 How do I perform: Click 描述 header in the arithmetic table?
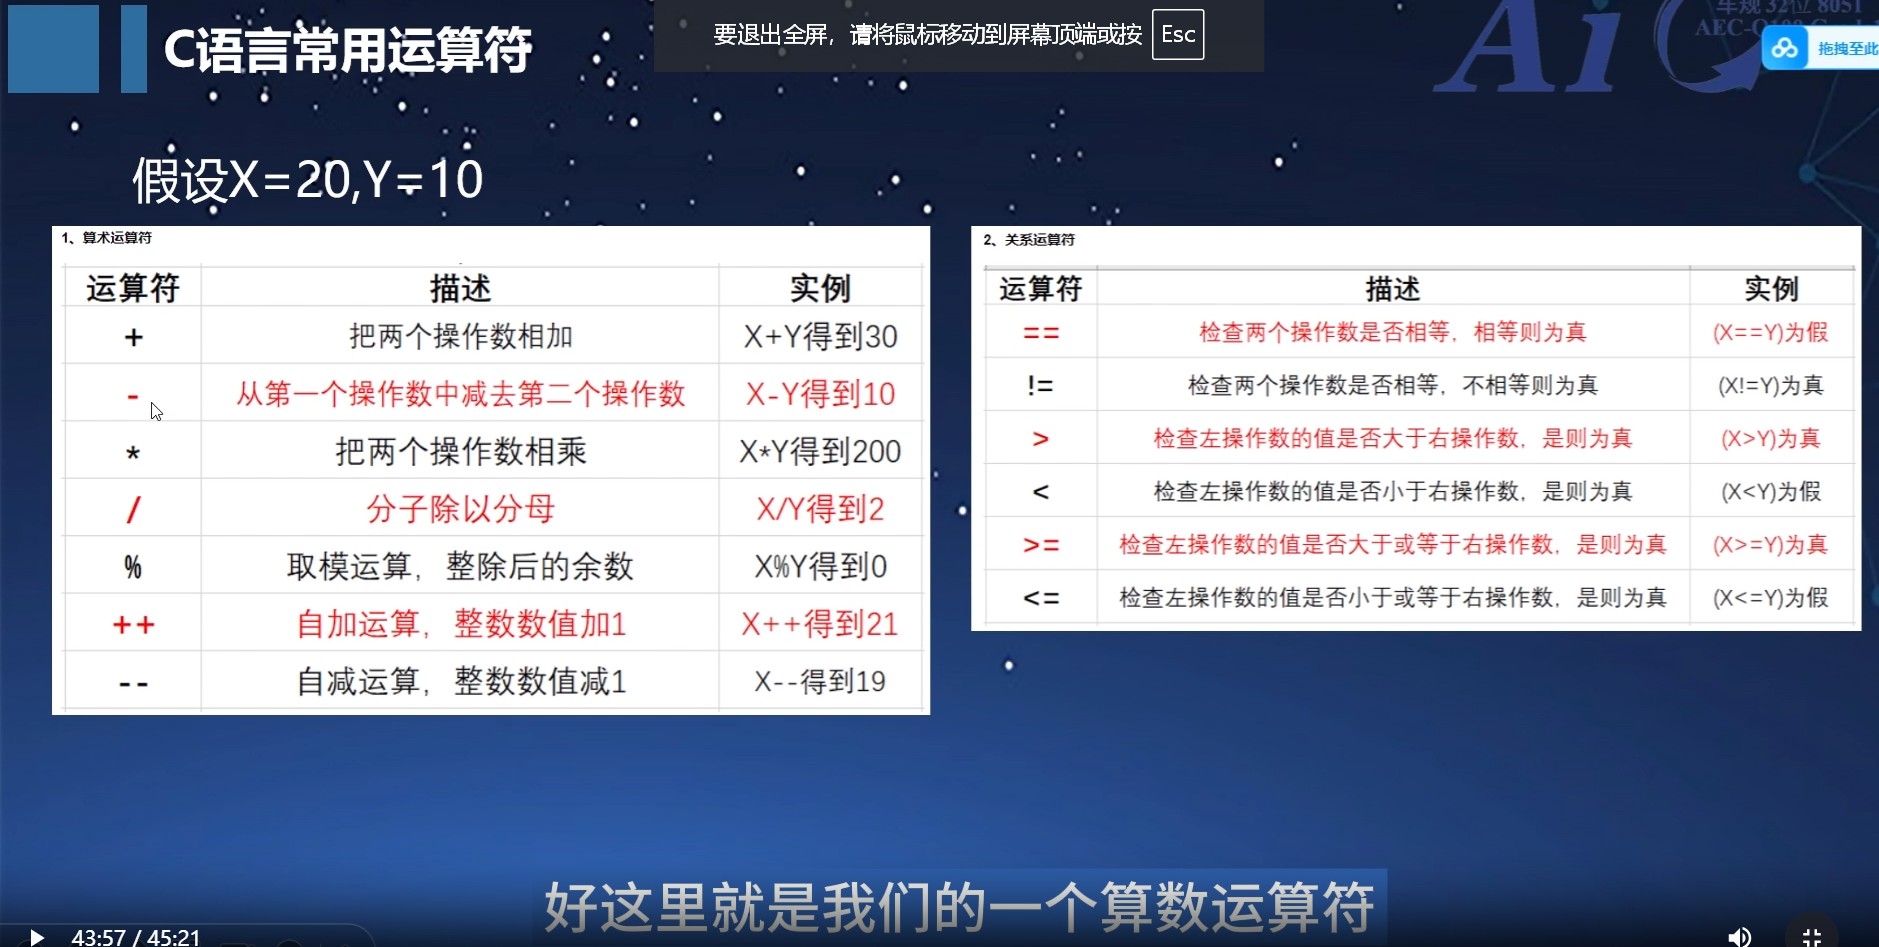[460, 288]
